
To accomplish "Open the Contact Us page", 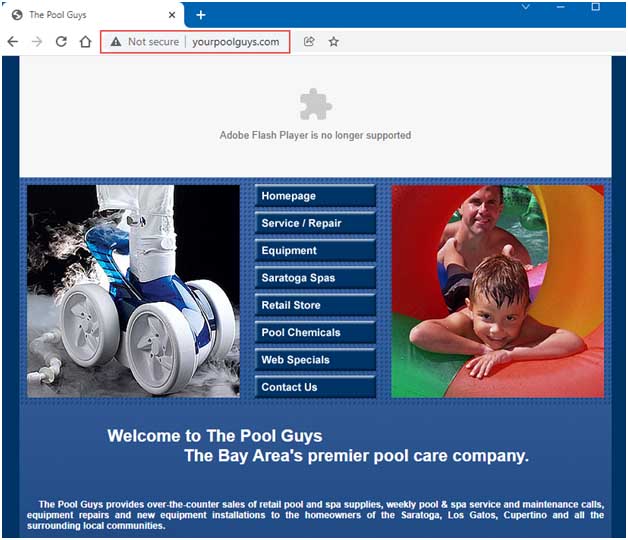I will click(x=315, y=387).
